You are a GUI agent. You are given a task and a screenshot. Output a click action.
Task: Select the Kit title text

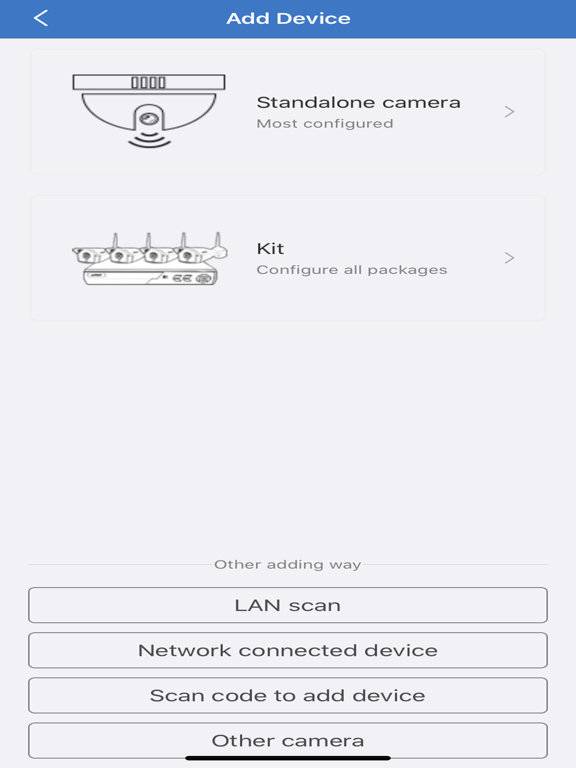[x=270, y=248]
